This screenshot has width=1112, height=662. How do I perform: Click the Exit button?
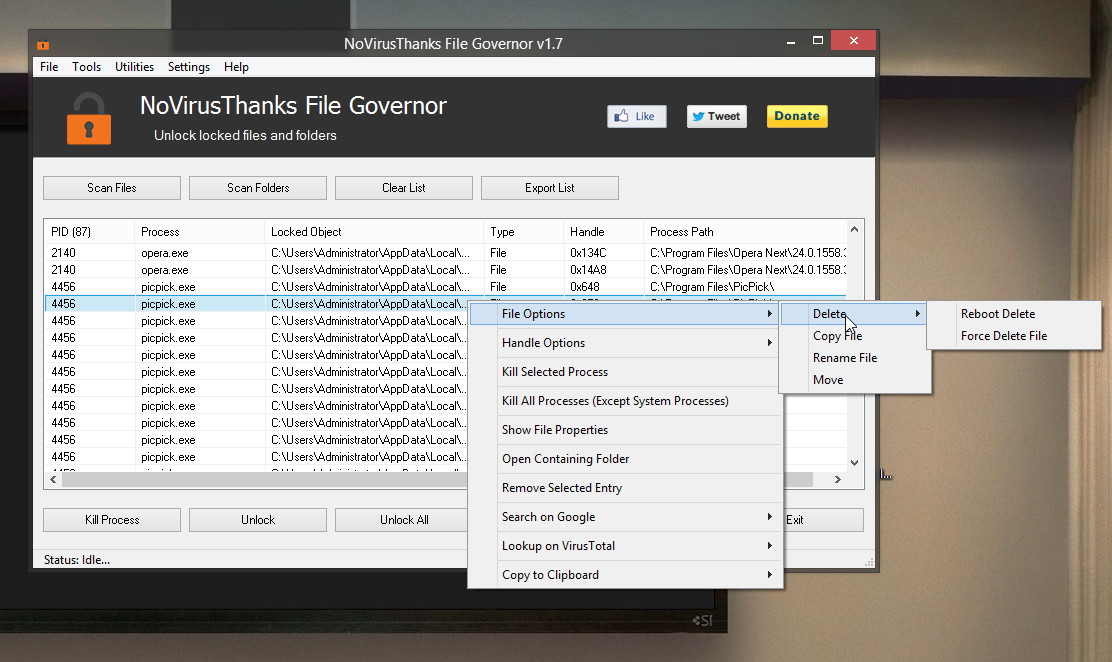[x=823, y=520]
